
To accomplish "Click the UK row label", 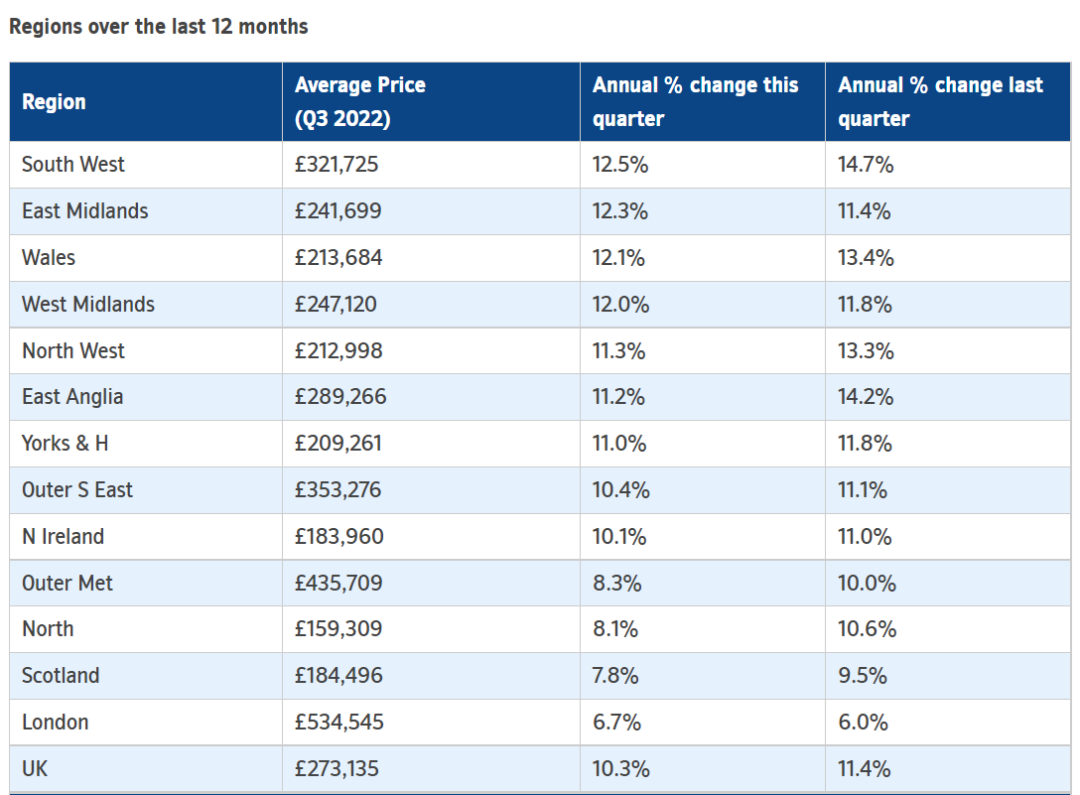I will click(x=34, y=769).
